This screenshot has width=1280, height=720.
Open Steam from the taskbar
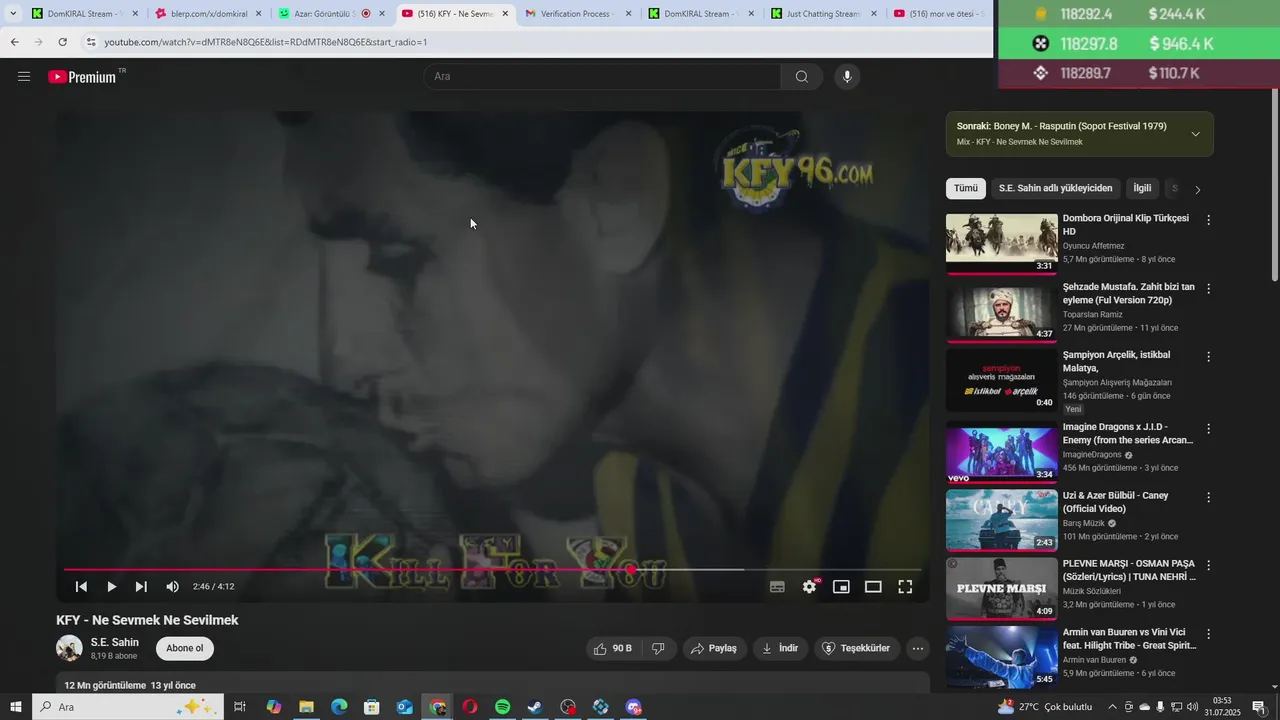pos(535,707)
